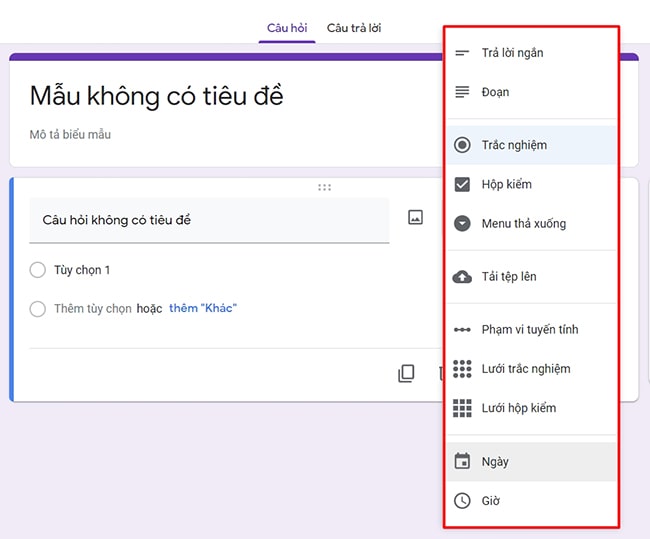Image resolution: width=650 pixels, height=539 pixels.
Task: Choose the Hộp kiểm checkbox question type
Action: pyautogui.click(x=506, y=185)
